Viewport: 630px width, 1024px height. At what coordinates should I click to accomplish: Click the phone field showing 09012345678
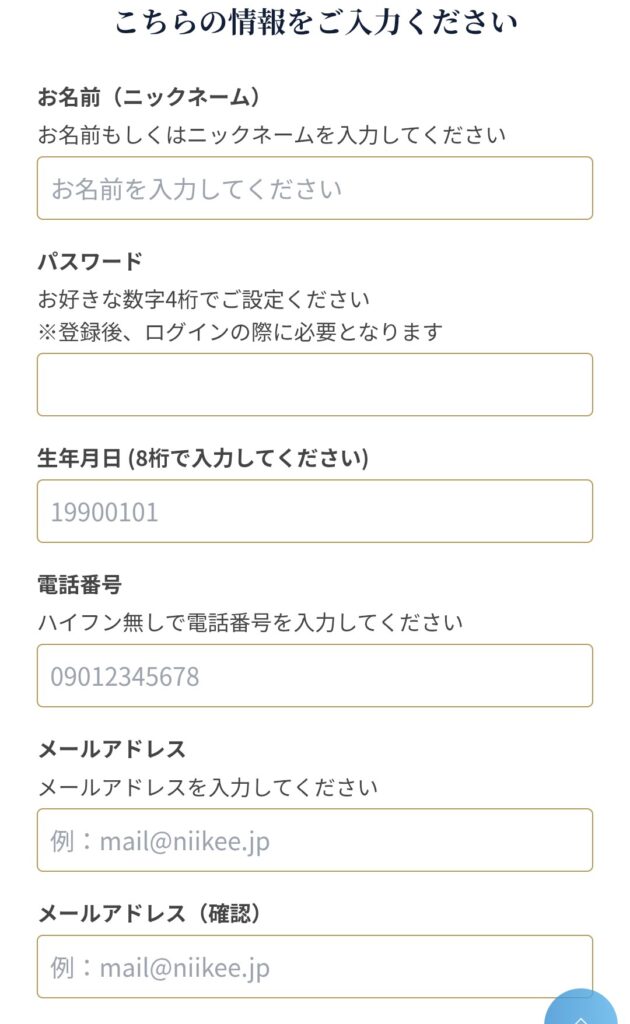tap(314, 675)
